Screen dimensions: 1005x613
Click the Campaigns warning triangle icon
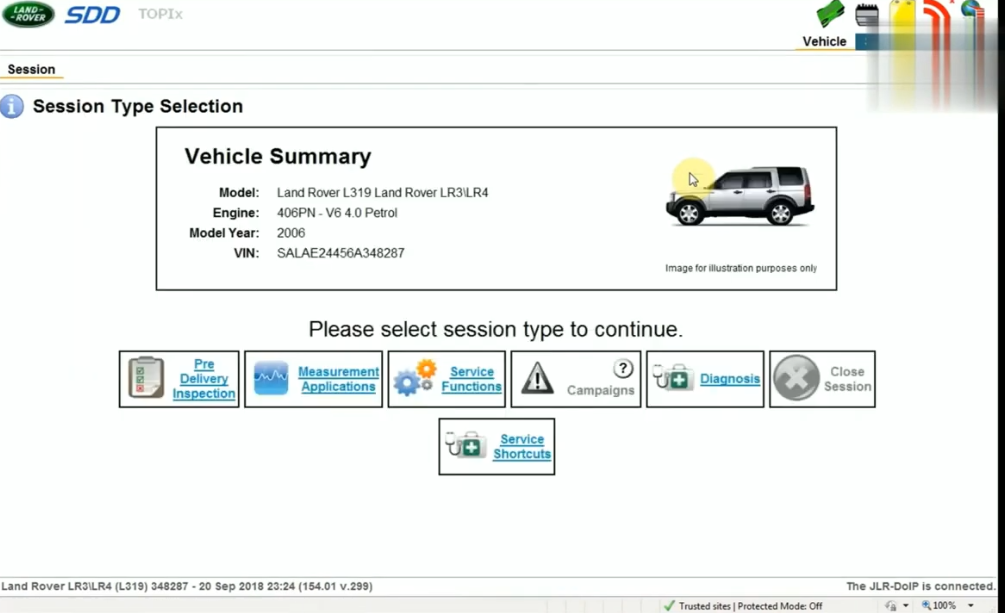click(537, 378)
